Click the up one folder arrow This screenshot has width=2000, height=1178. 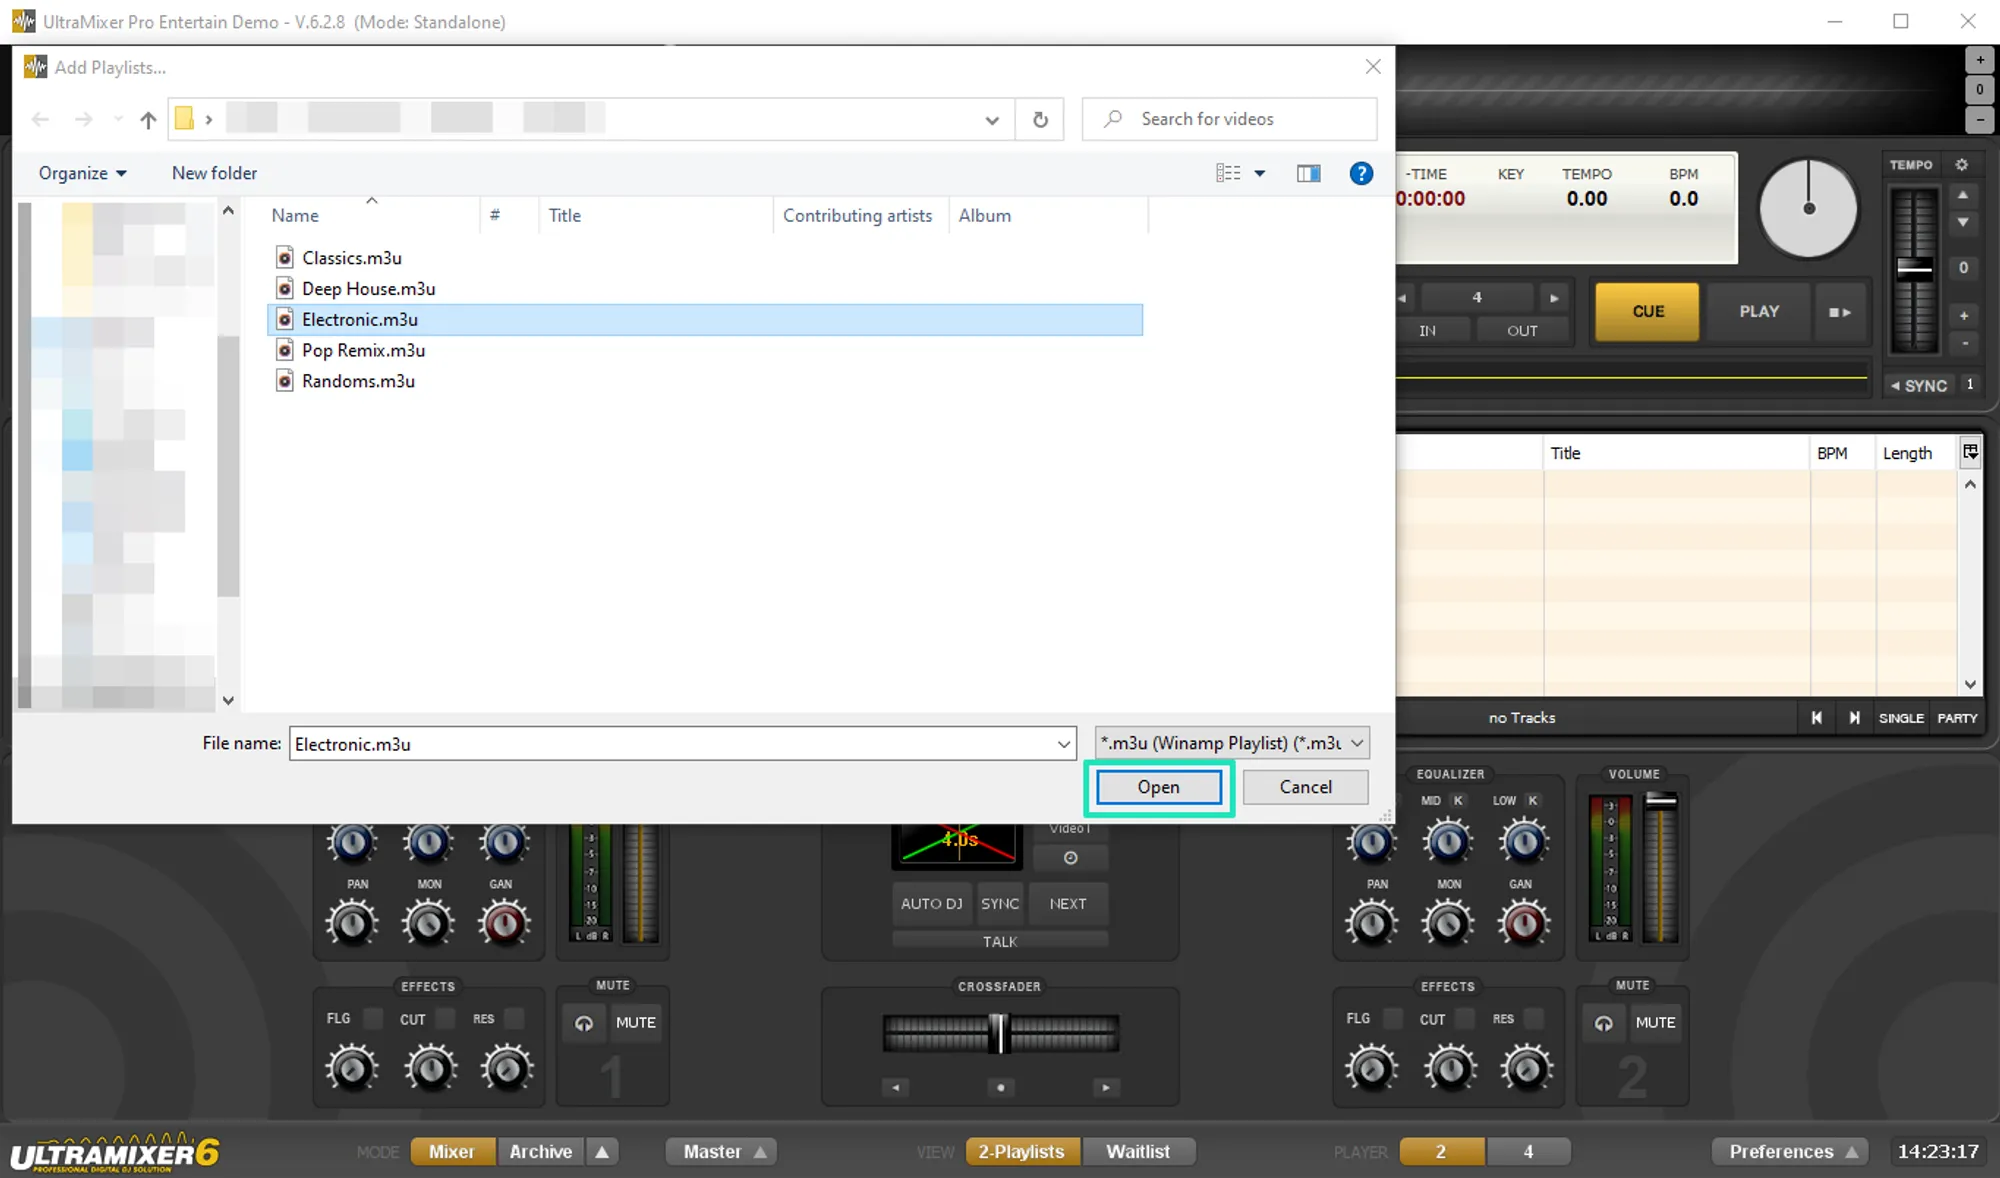coord(148,120)
